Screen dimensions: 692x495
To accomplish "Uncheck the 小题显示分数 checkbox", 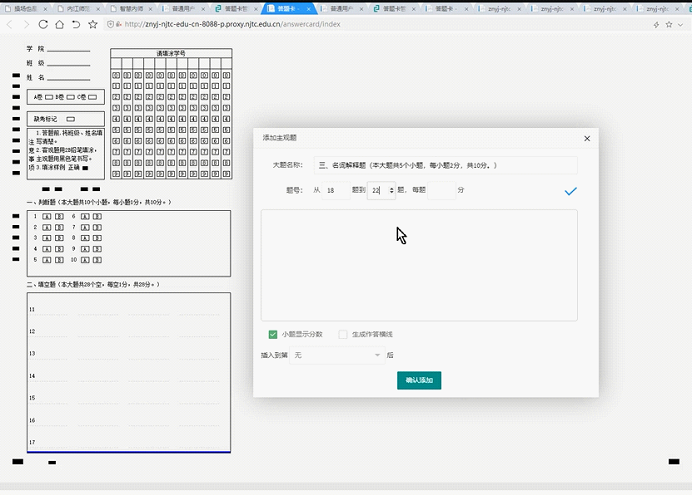I will [x=273, y=334].
